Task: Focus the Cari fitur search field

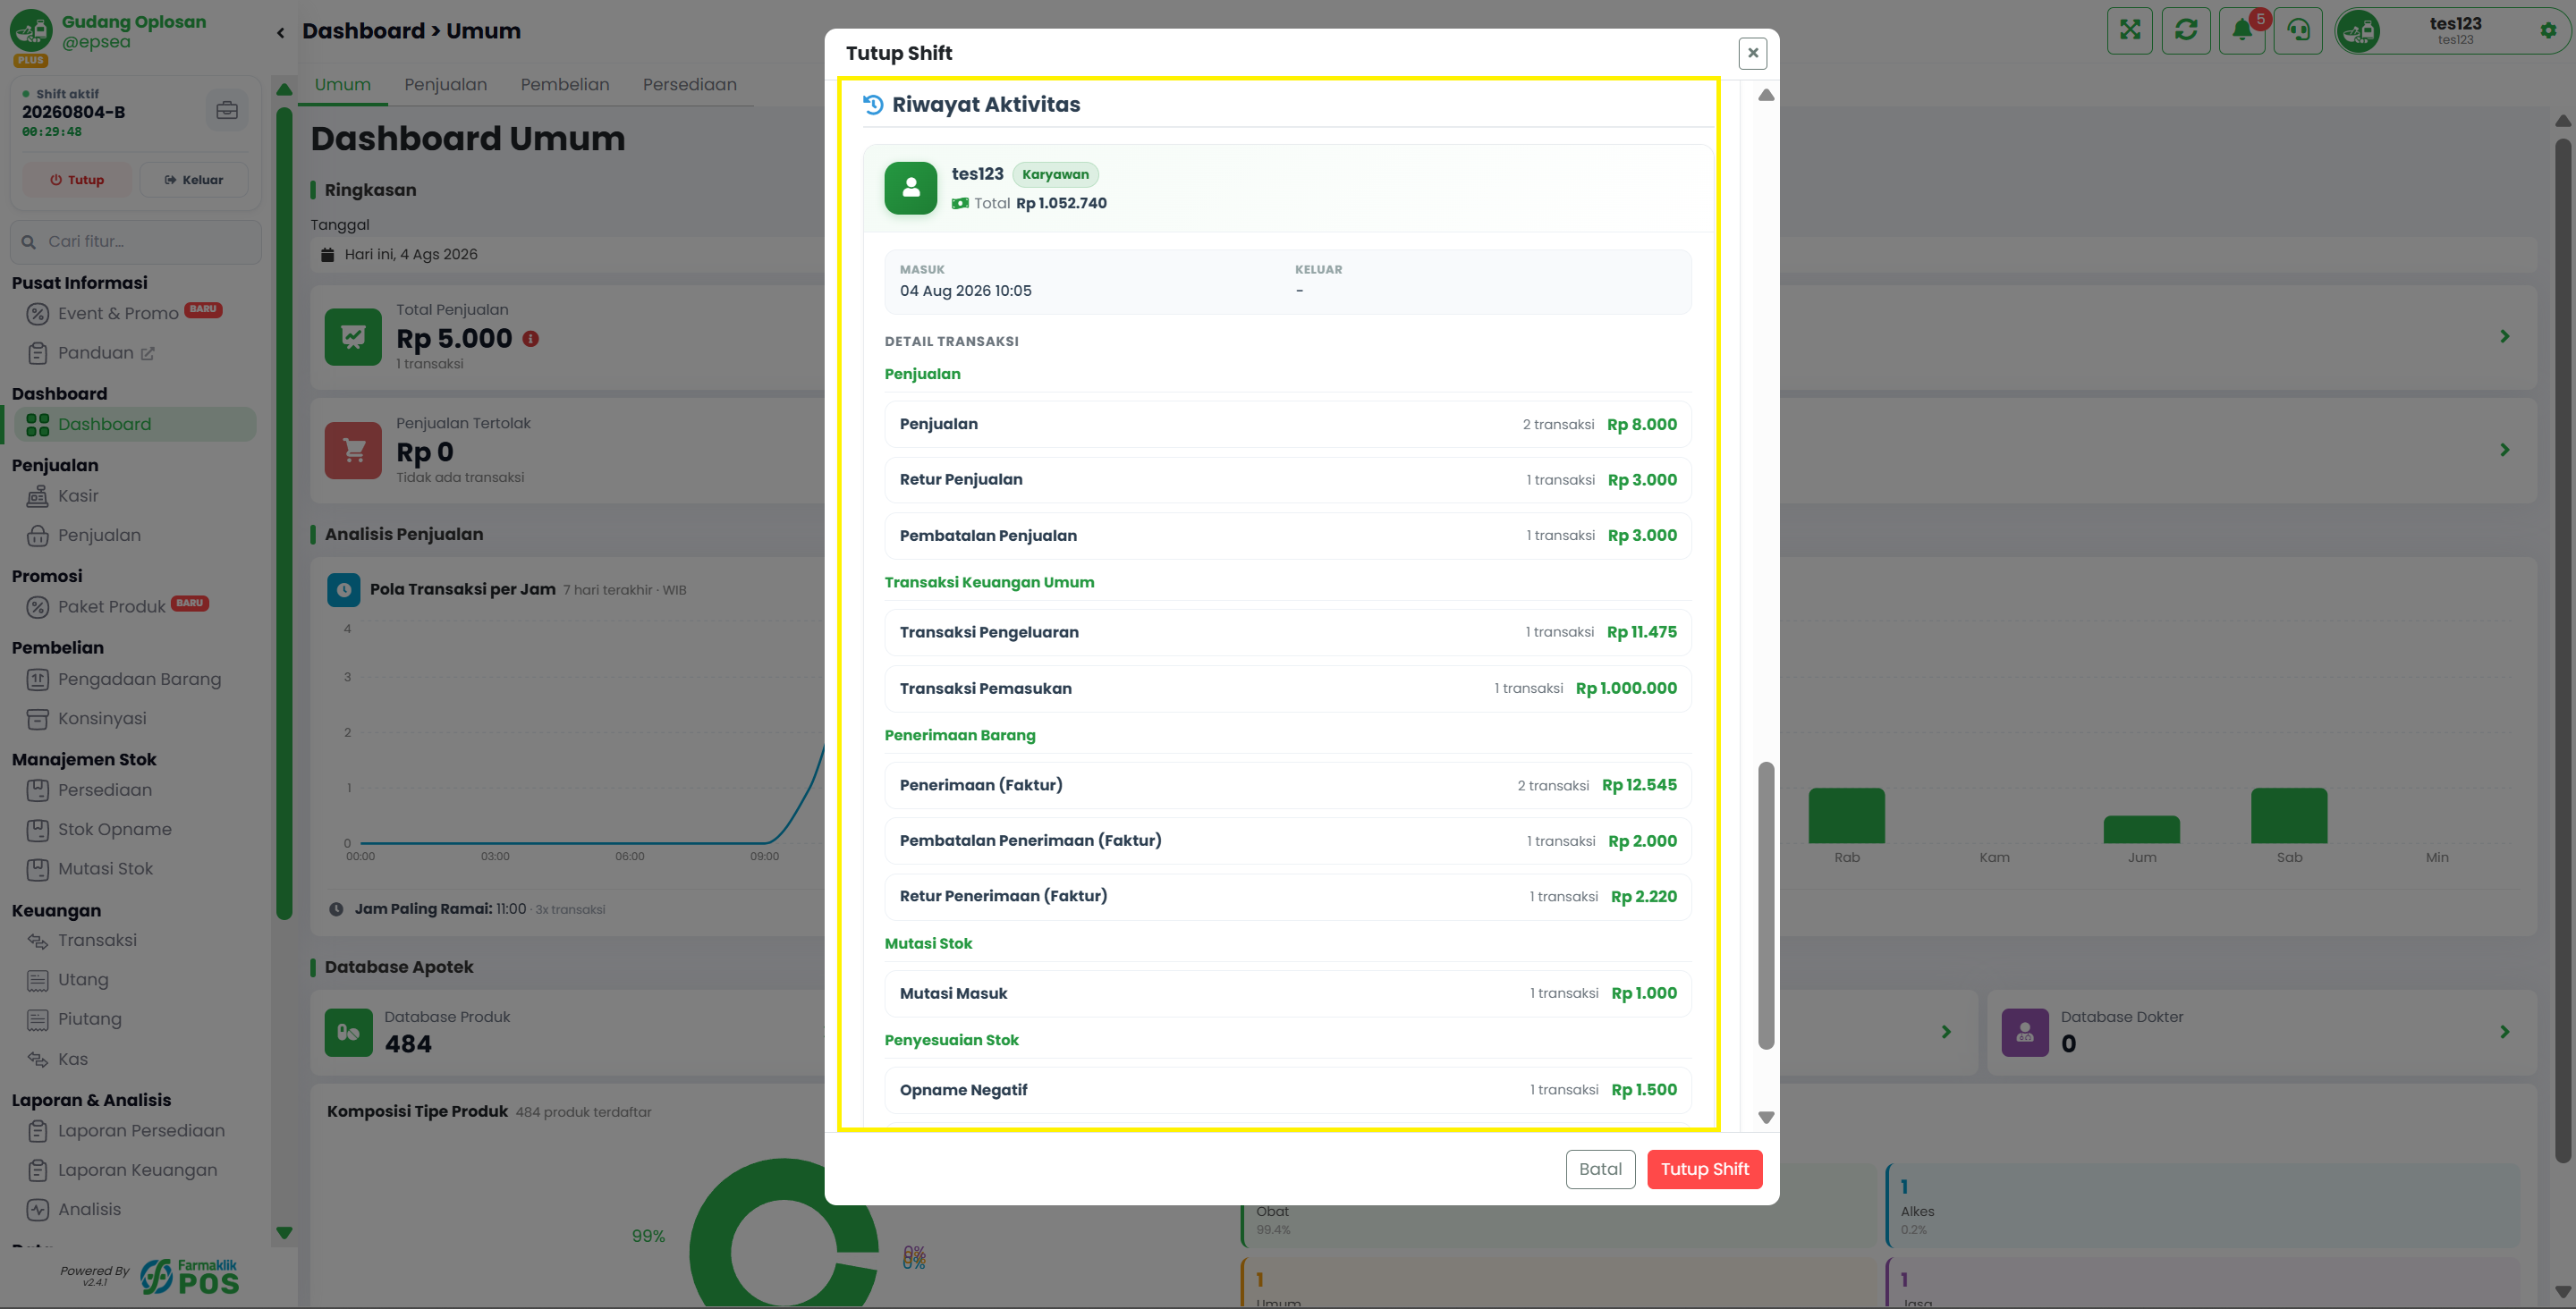Action: 136,241
